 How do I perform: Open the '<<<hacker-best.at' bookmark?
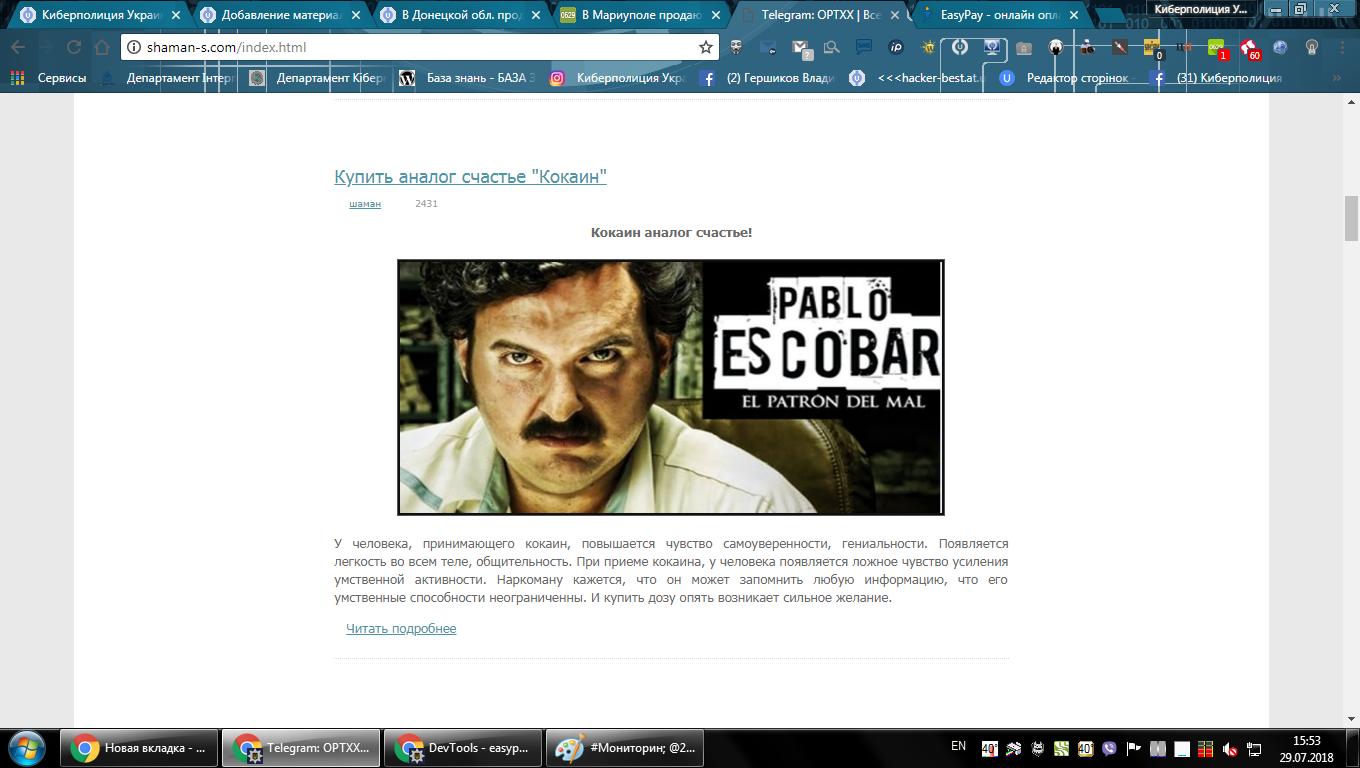coord(917,78)
